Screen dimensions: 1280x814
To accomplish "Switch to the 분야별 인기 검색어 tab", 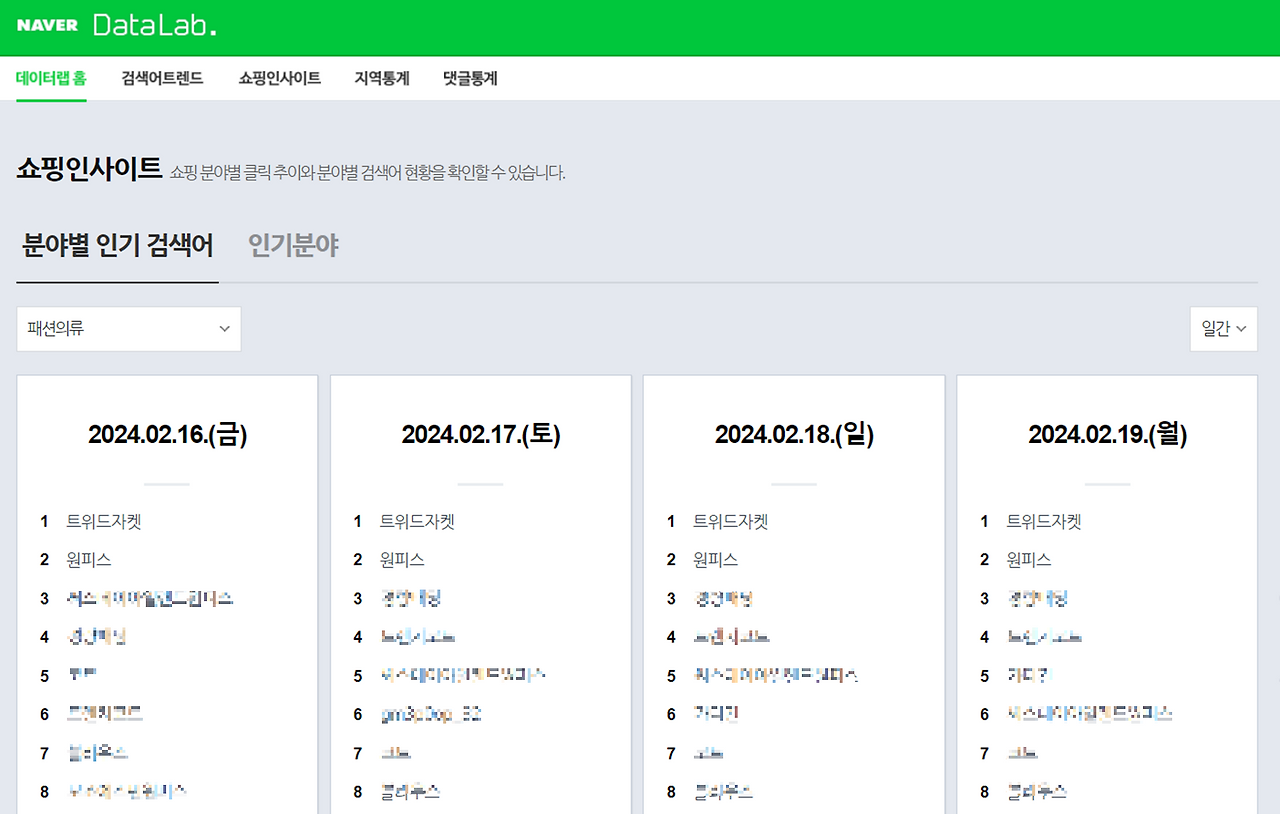I will point(118,246).
